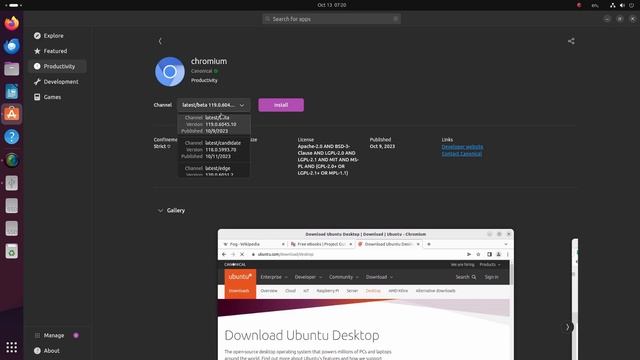Screen dimensions: 640x360
Task: Click the power icon in top bar
Action: pos(632,5)
